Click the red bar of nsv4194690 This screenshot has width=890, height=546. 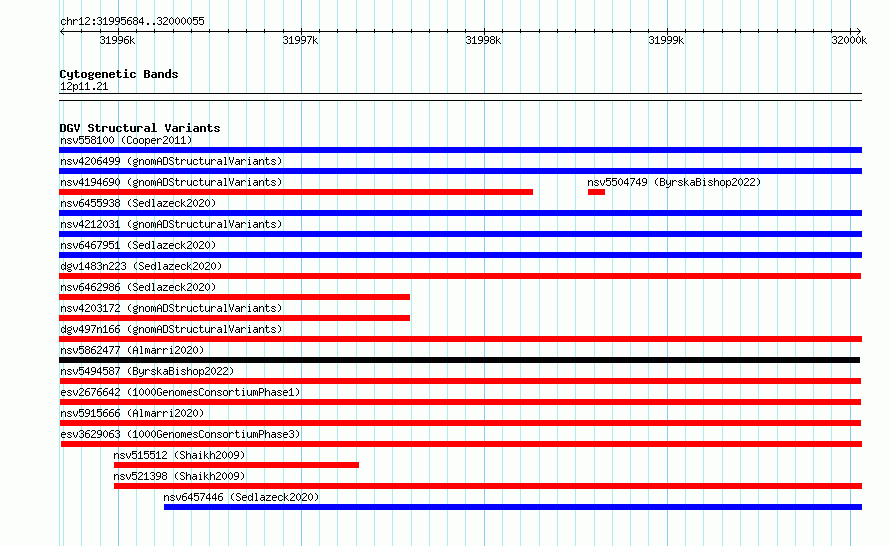click(x=296, y=192)
